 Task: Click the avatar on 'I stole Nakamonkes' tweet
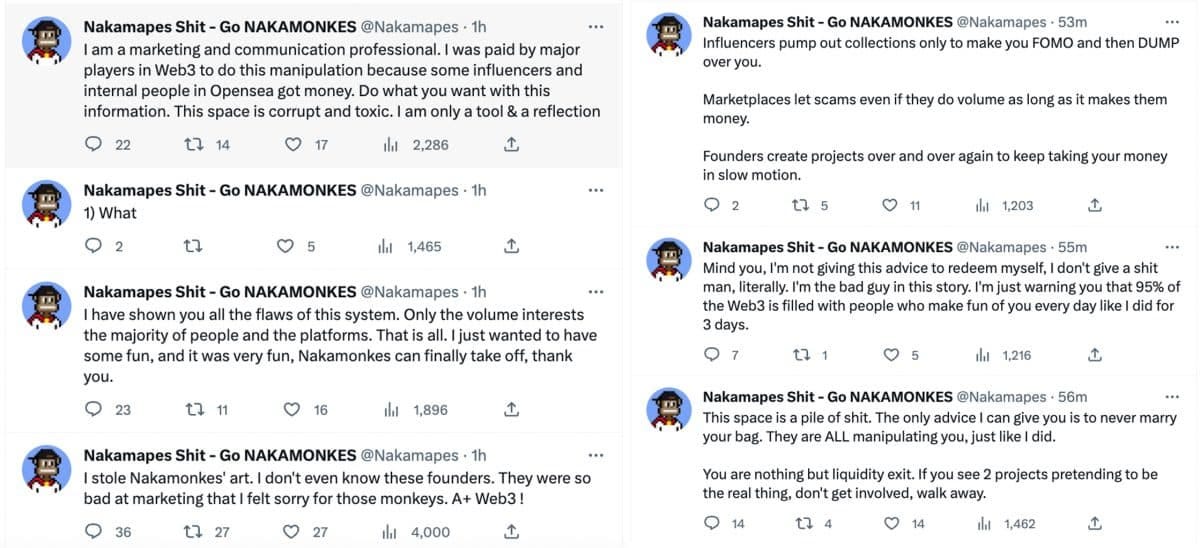(45, 468)
